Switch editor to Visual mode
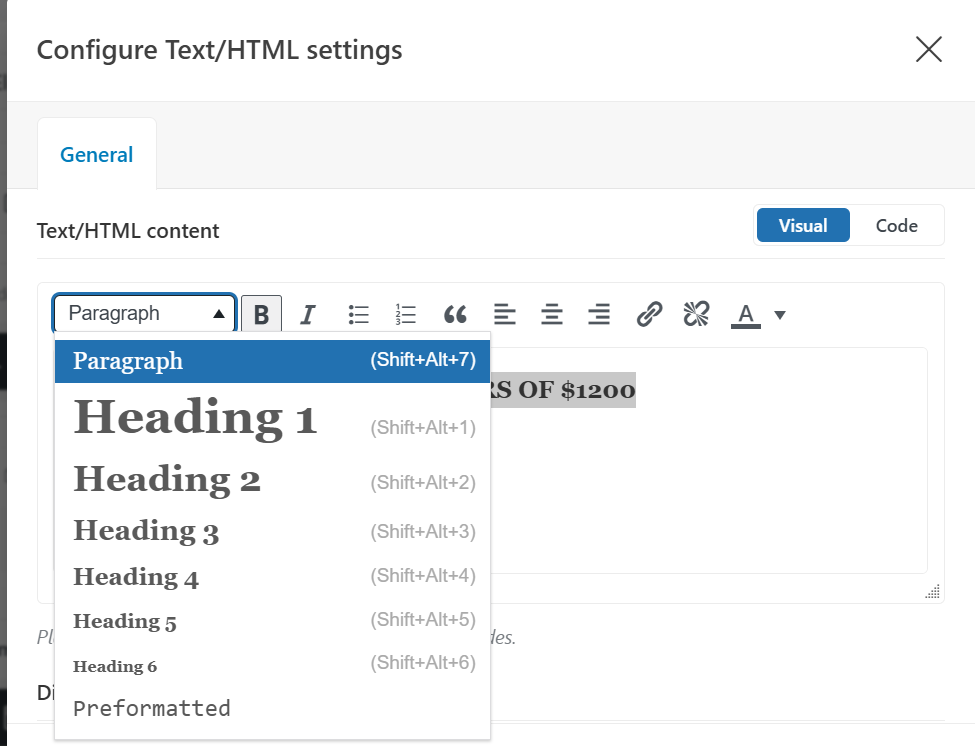 click(x=803, y=225)
